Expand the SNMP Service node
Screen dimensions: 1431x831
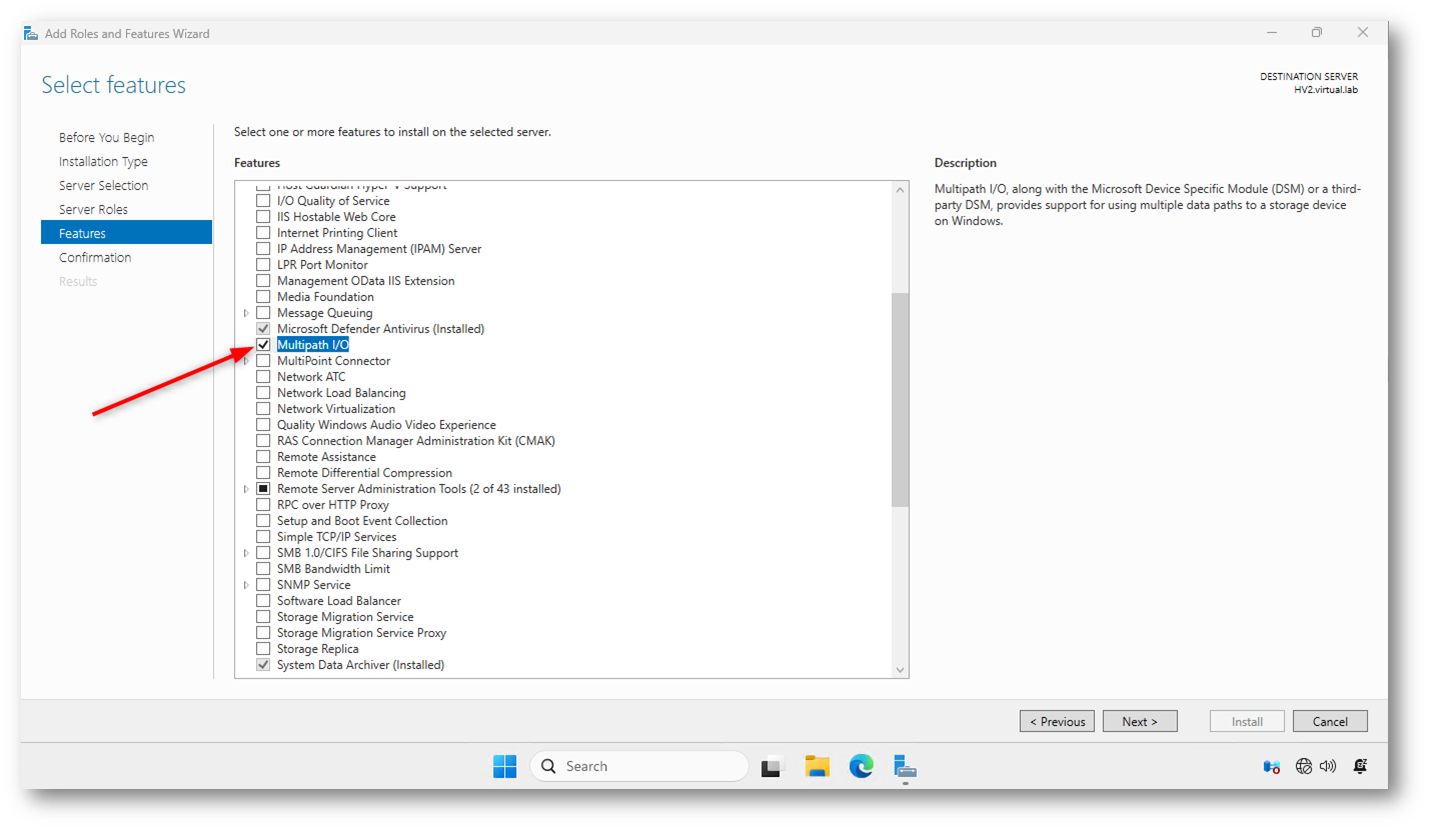[247, 585]
